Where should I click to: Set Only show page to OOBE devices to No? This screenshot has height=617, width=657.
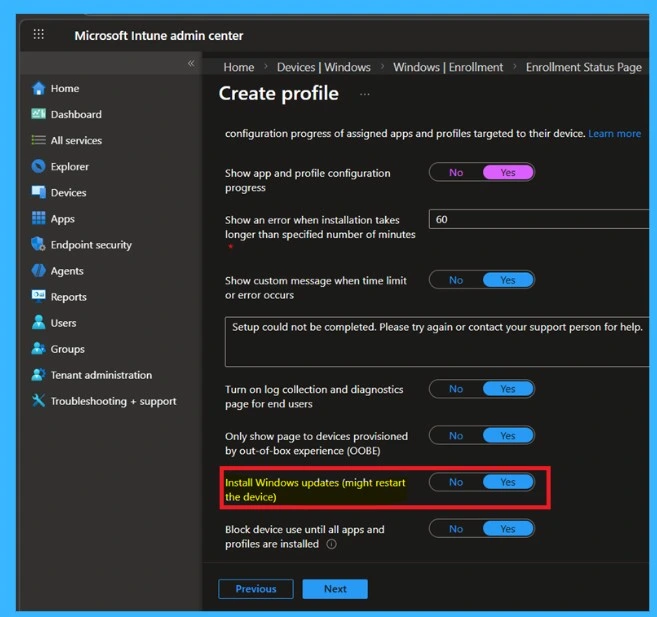coord(456,436)
